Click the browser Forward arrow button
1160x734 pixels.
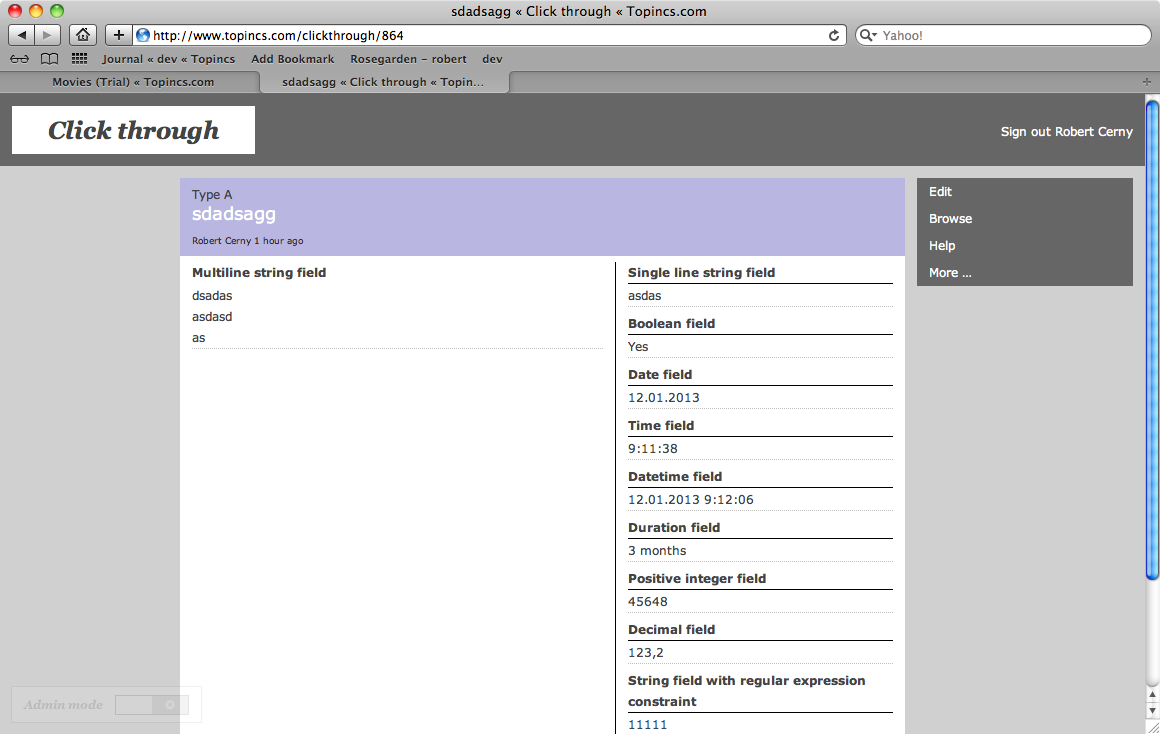click(x=48, y=35)
